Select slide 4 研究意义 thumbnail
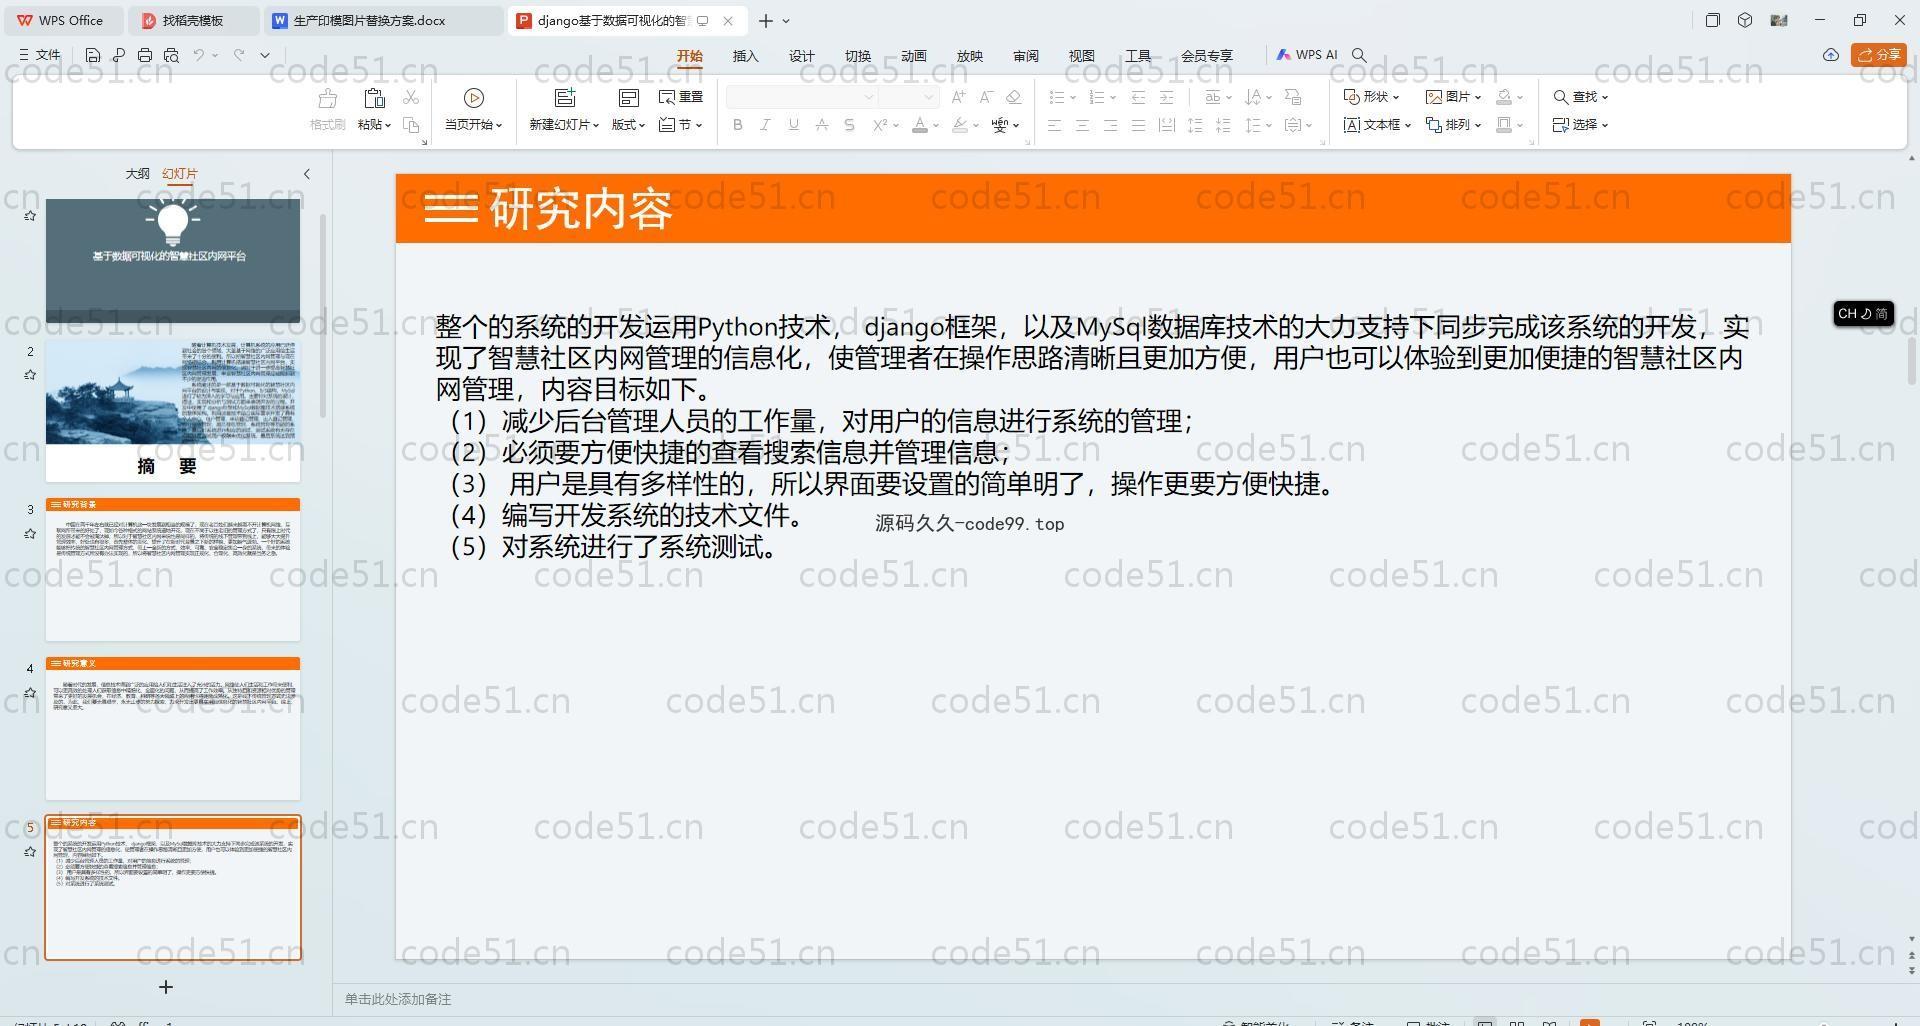The width and height of the screenshot is (1920, 1026). [x=173, y=728]
